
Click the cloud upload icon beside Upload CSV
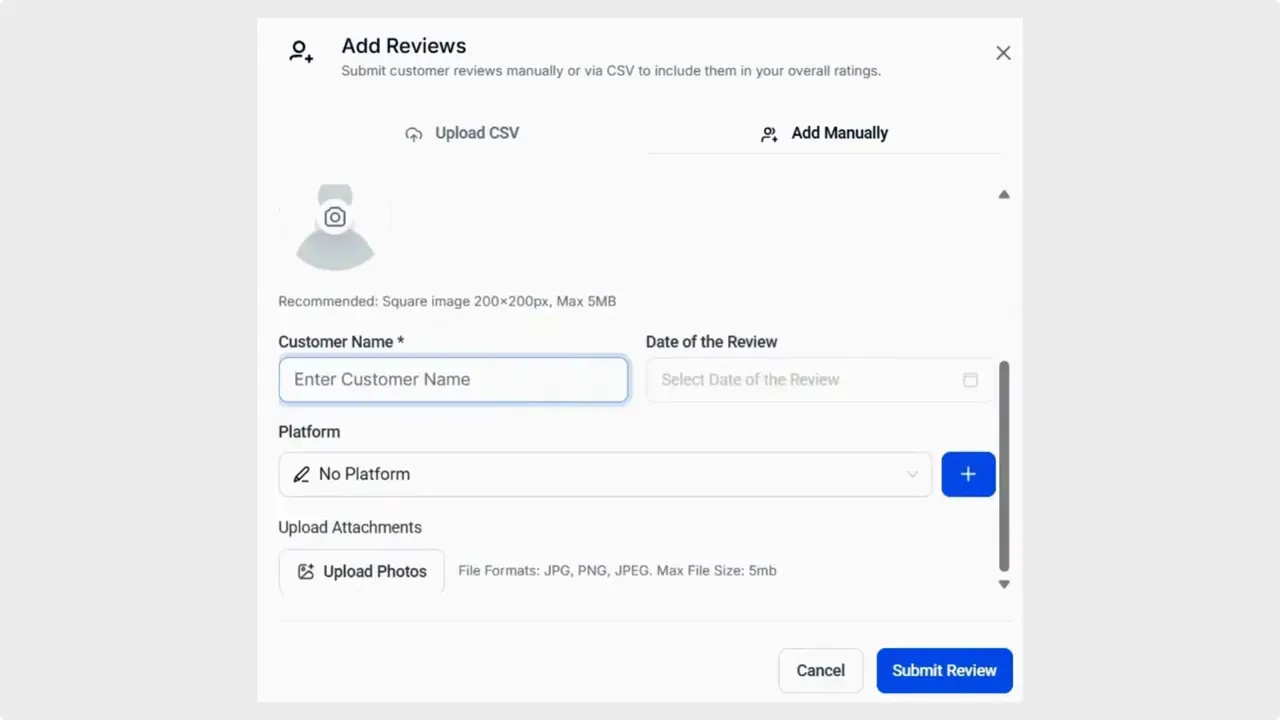point(414,133)
